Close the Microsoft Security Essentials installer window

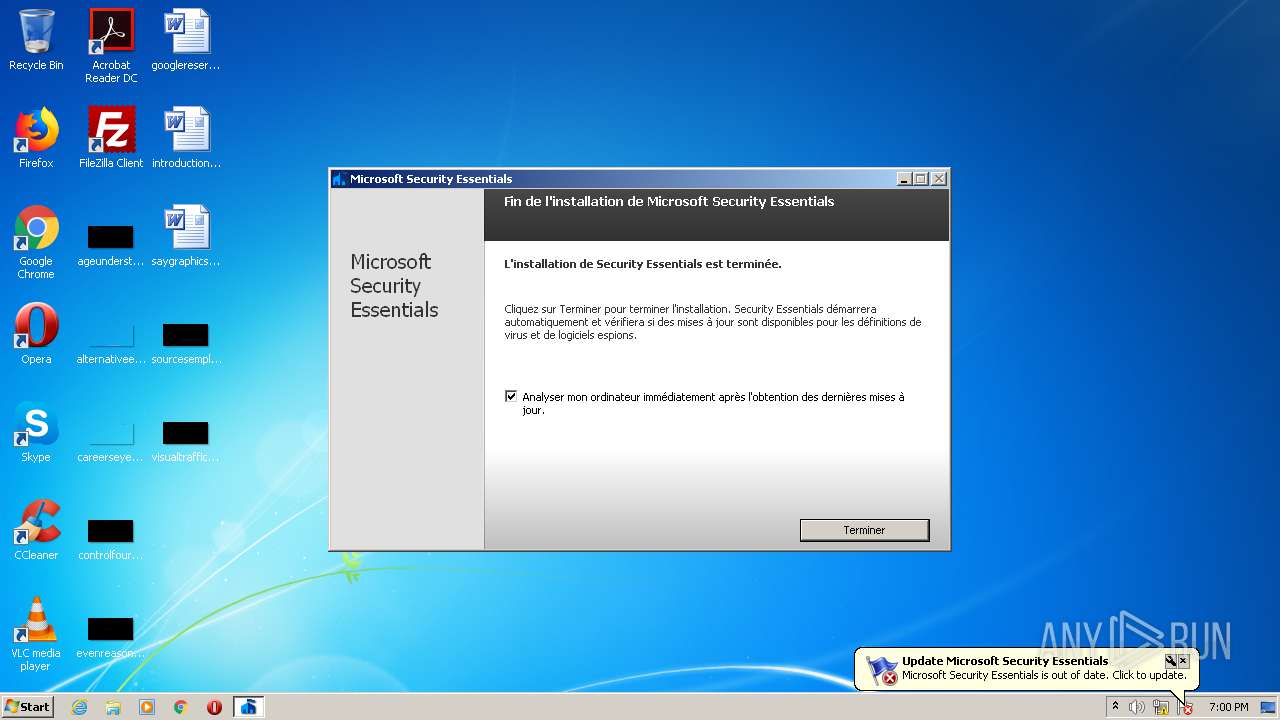(938, 179)
